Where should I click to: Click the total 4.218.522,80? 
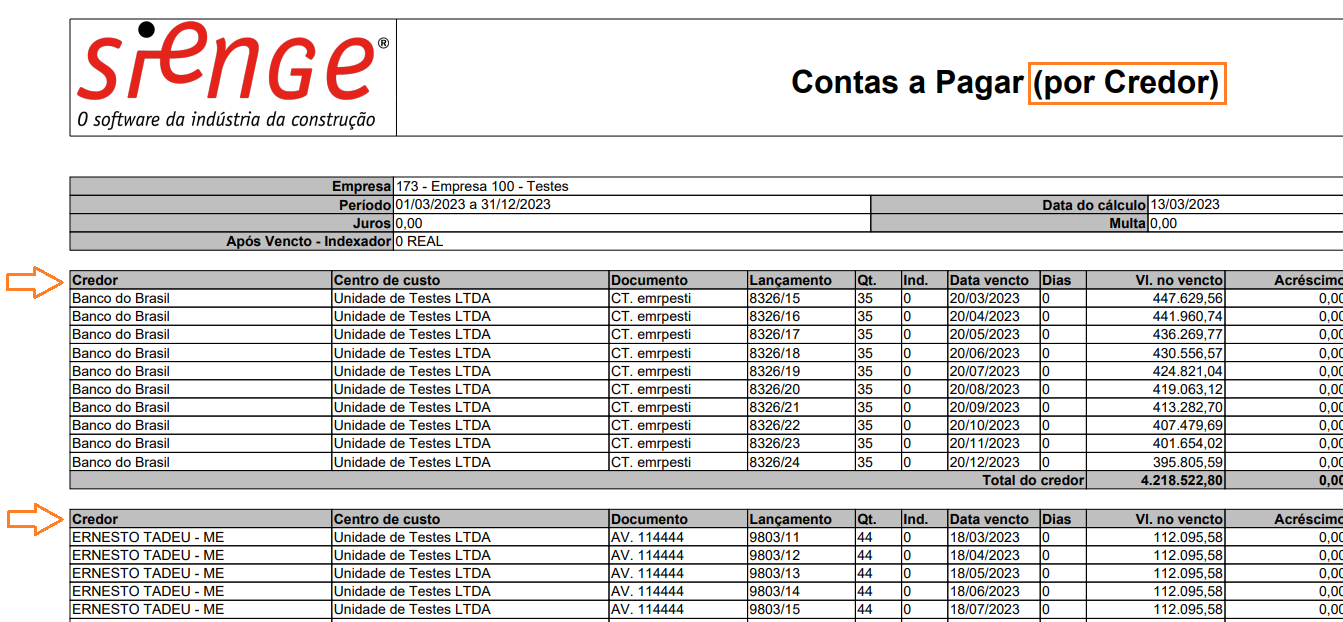click(1182, 480)
